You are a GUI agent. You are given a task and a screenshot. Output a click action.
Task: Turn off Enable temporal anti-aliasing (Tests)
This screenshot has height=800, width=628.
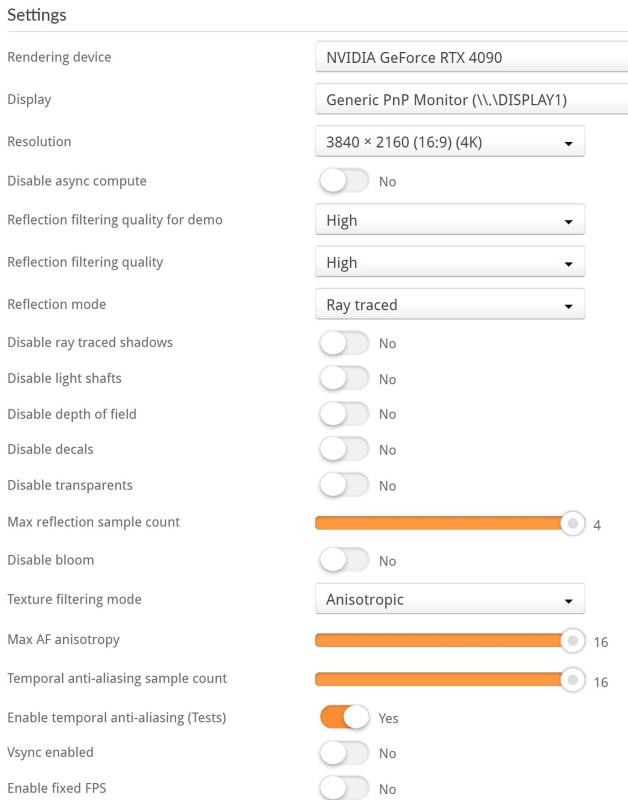tap(343, 717)
